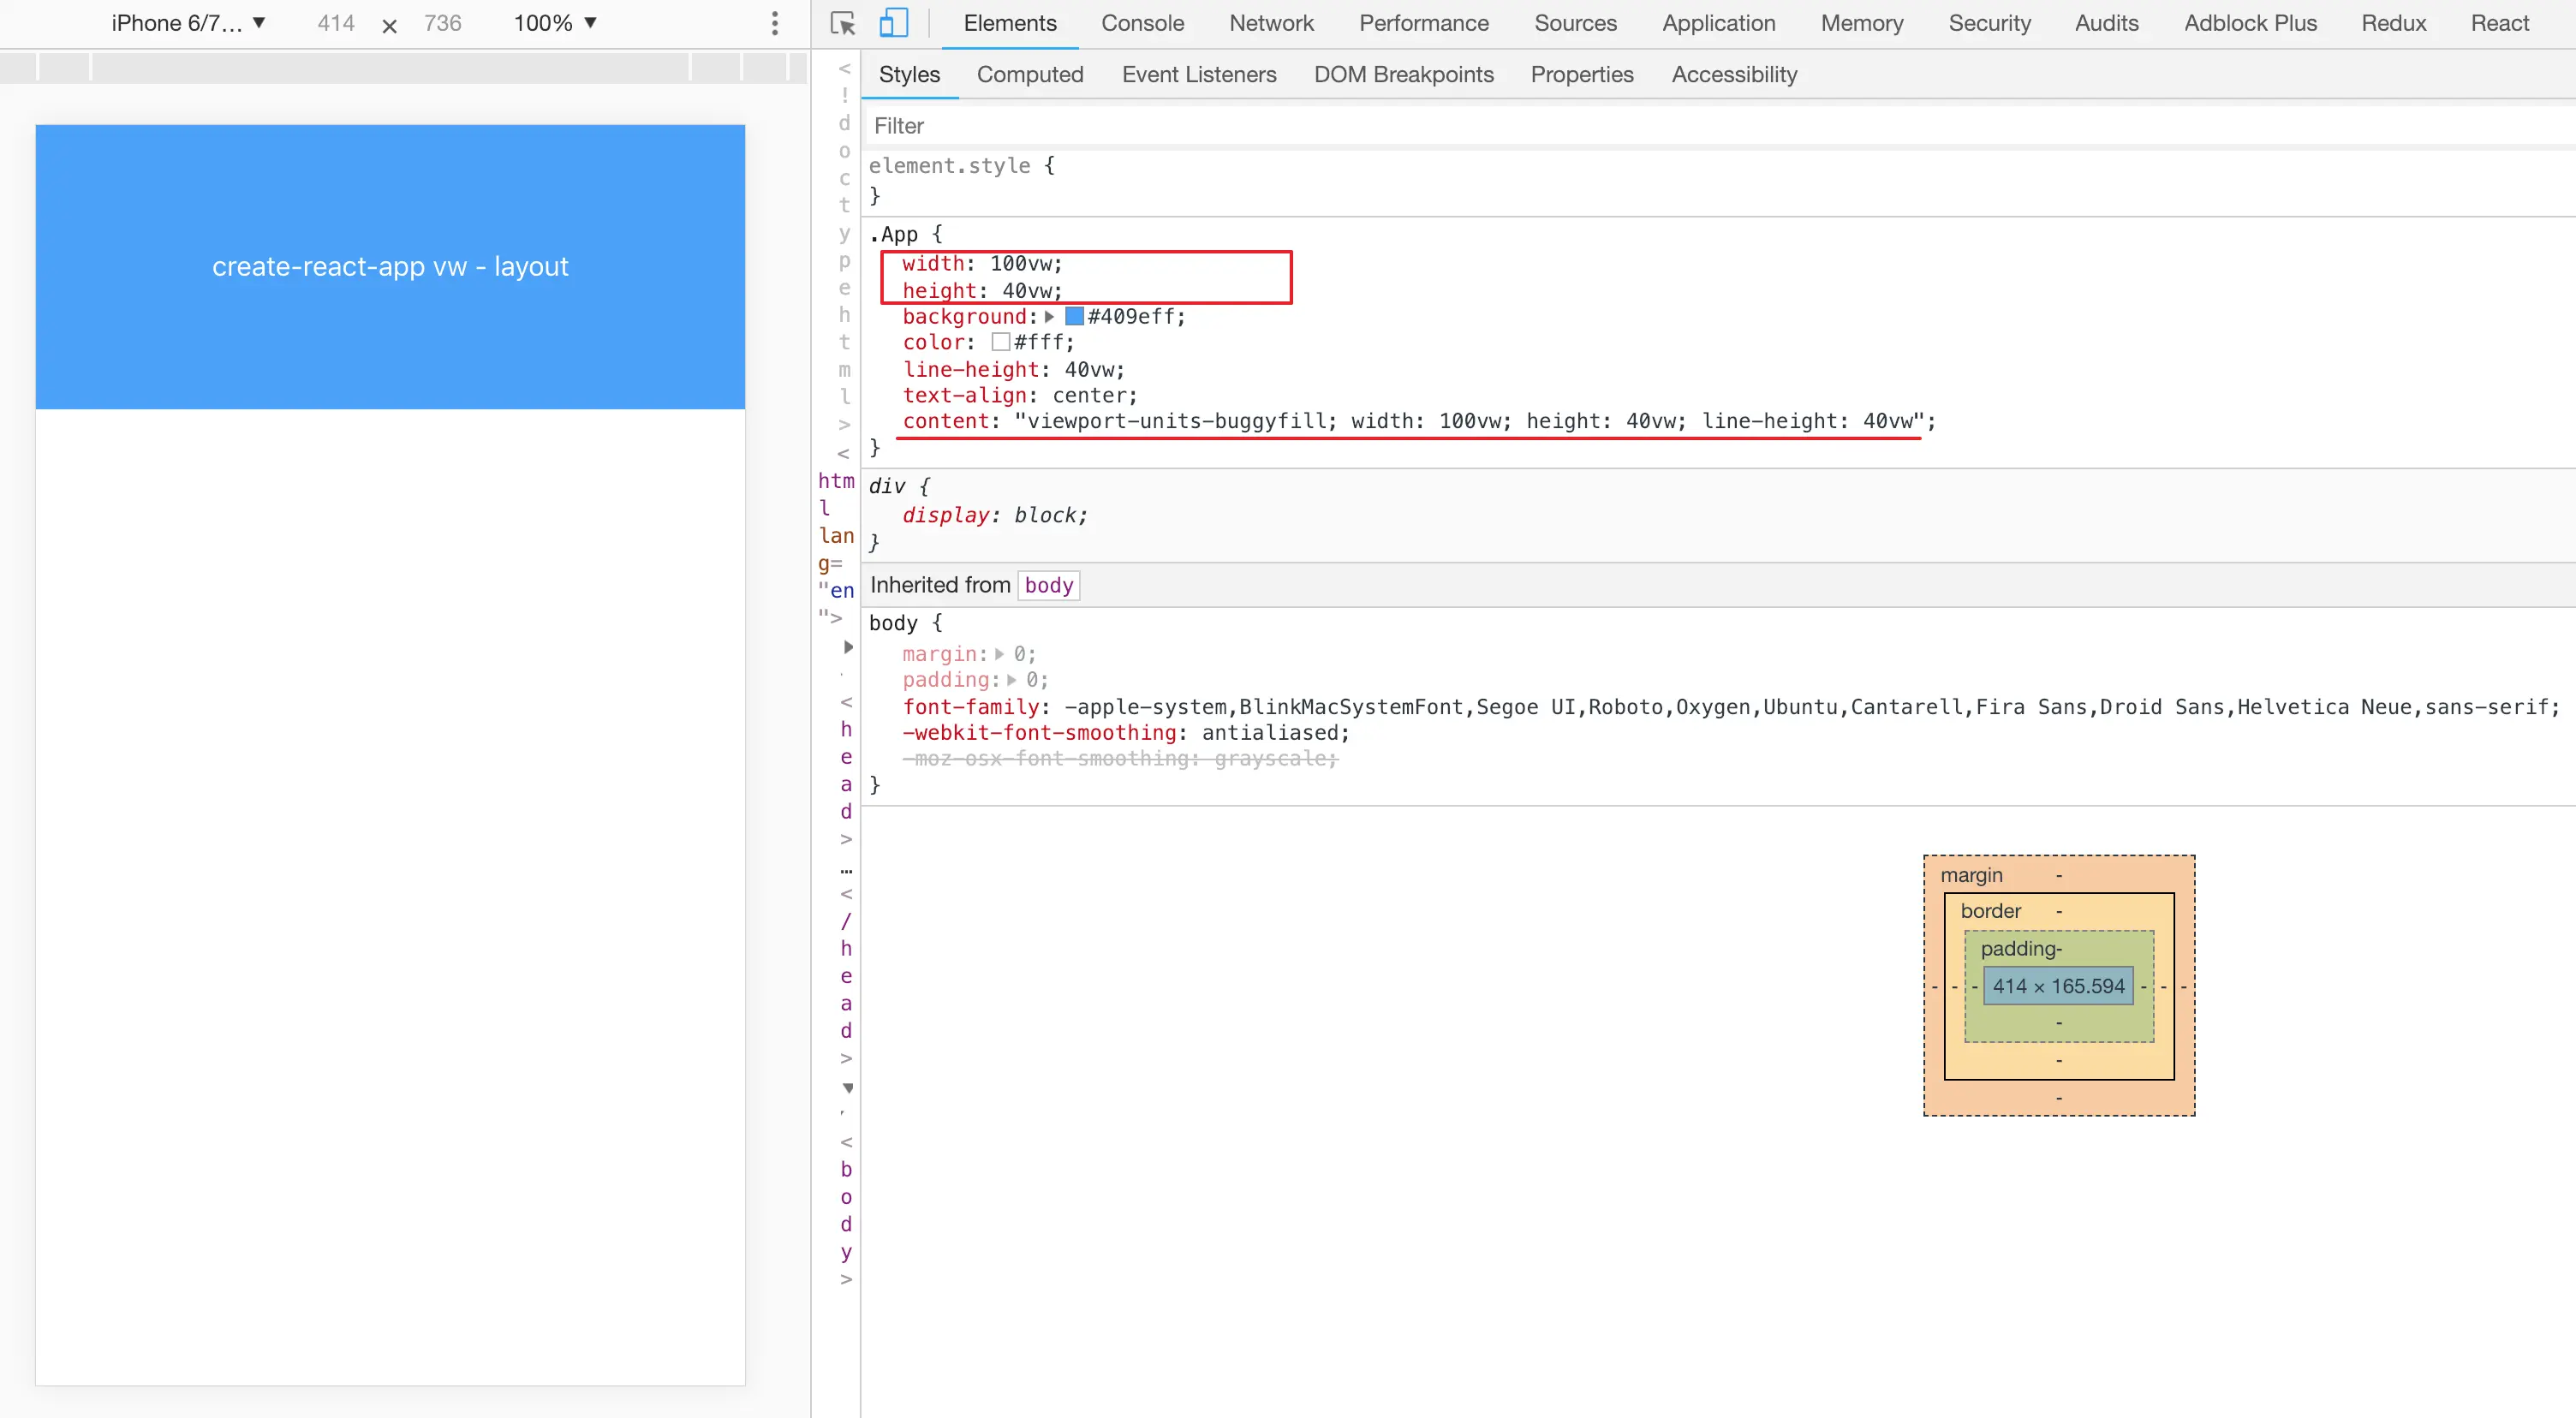Click the #409eff blue color swatch
The width and height of the screenshot is (2576, 1418).
tap(1074, 317)
